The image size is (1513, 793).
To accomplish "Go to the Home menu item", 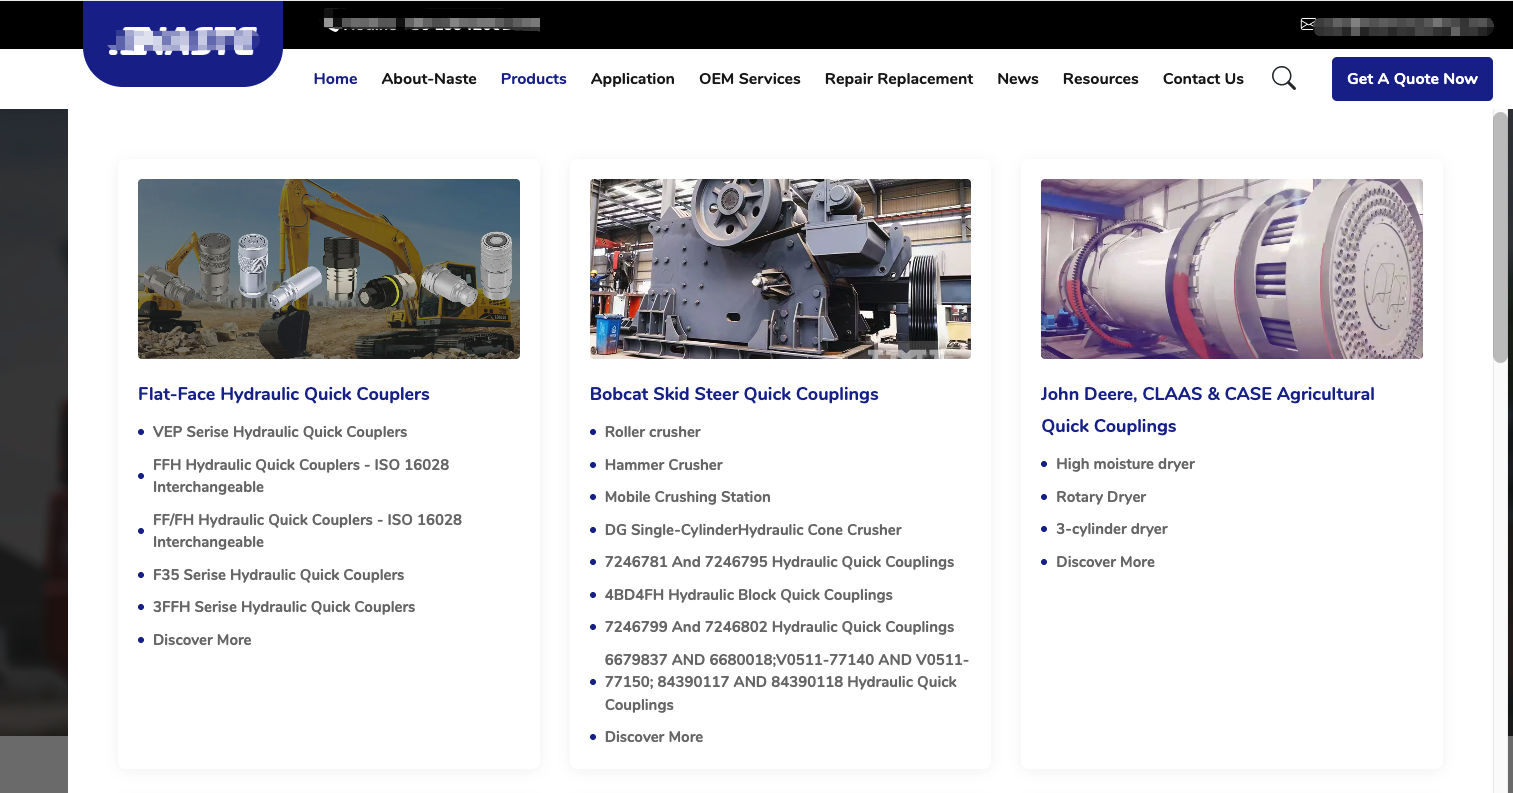I will click(335, 79).
